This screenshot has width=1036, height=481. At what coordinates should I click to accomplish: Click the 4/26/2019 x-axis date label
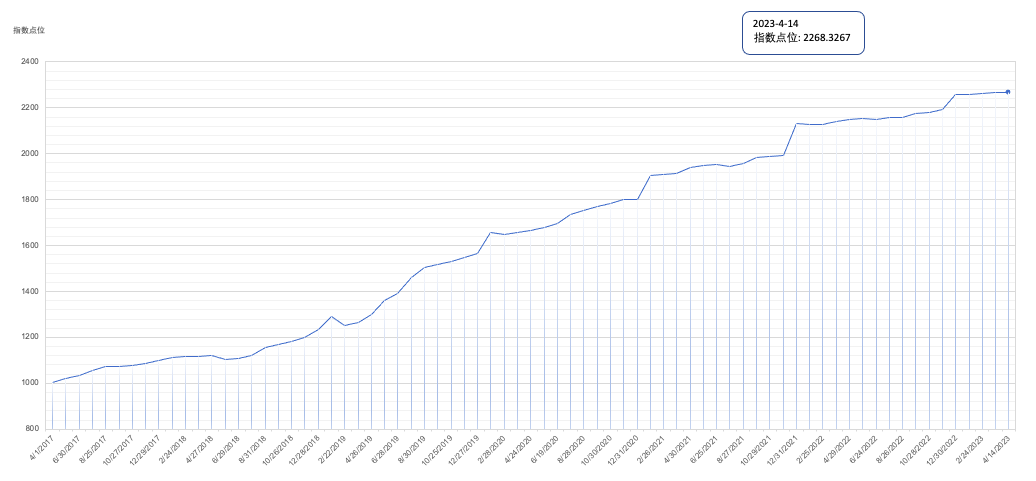pyautogui.click(x=359, y=448)
